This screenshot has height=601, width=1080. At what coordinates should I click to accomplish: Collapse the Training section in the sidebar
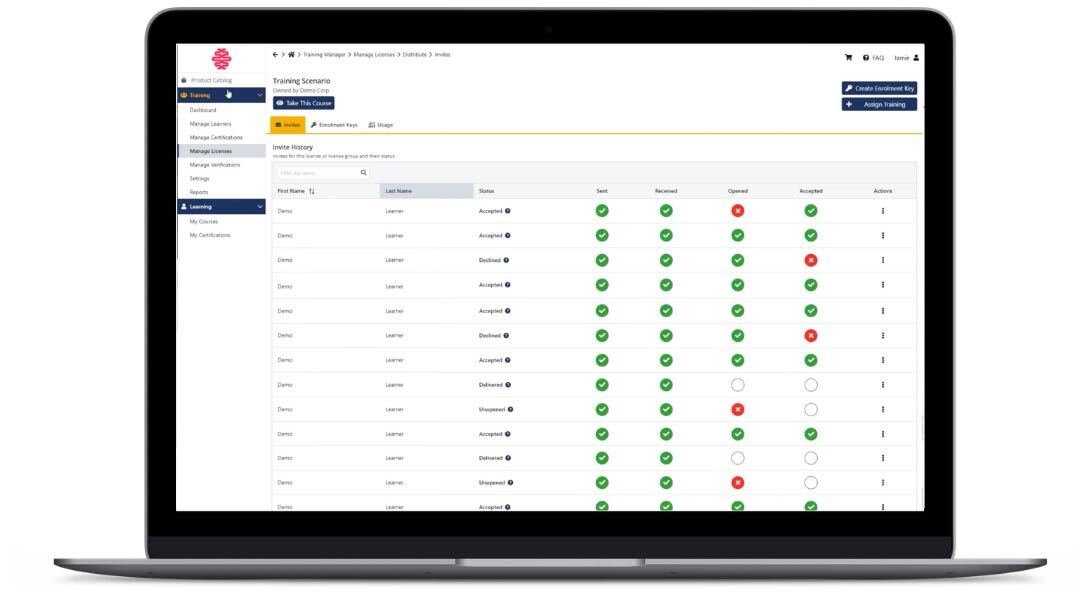pos(260,95)
